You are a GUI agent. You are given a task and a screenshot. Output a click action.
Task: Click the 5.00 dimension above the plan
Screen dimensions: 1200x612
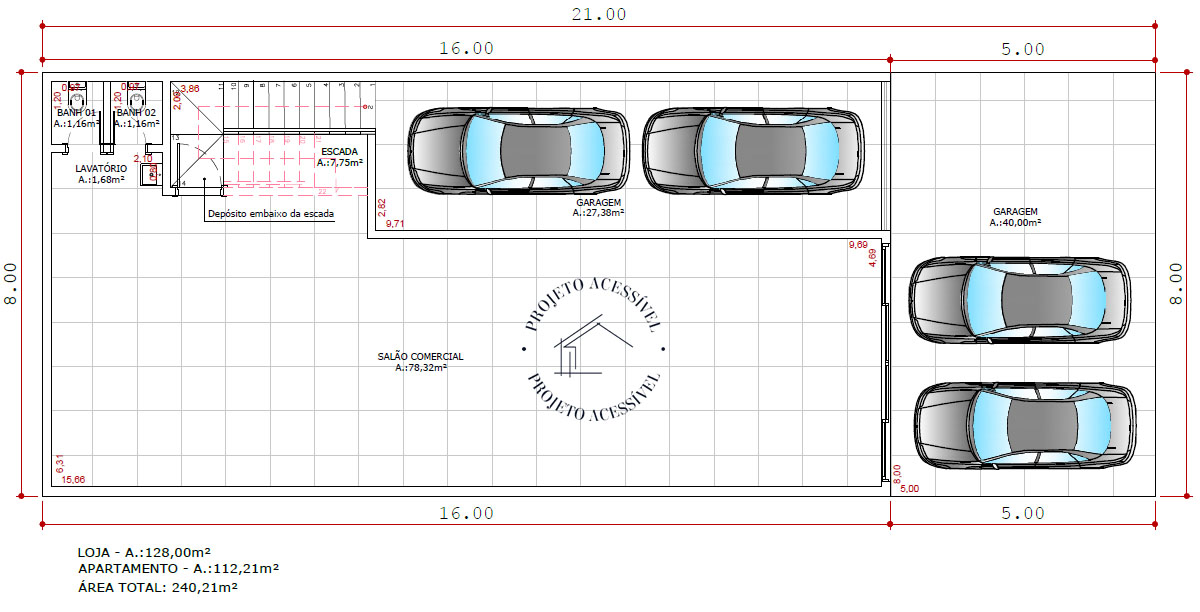coord(1023,49)
